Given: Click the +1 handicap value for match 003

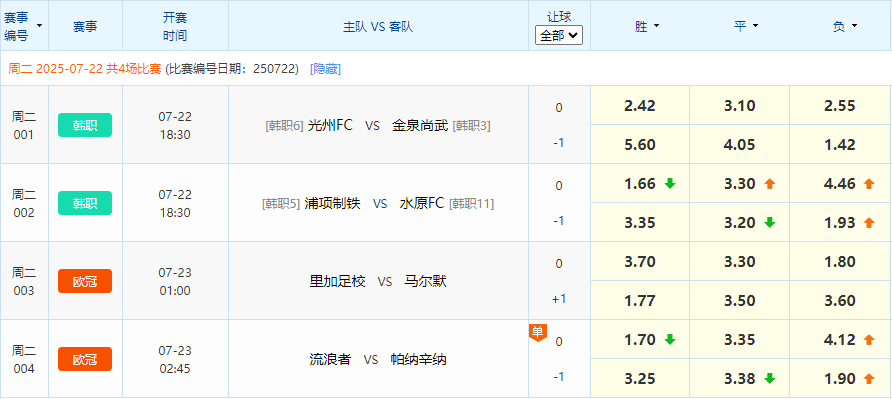Looking at the screenshot, I should [x=559, y=299].
